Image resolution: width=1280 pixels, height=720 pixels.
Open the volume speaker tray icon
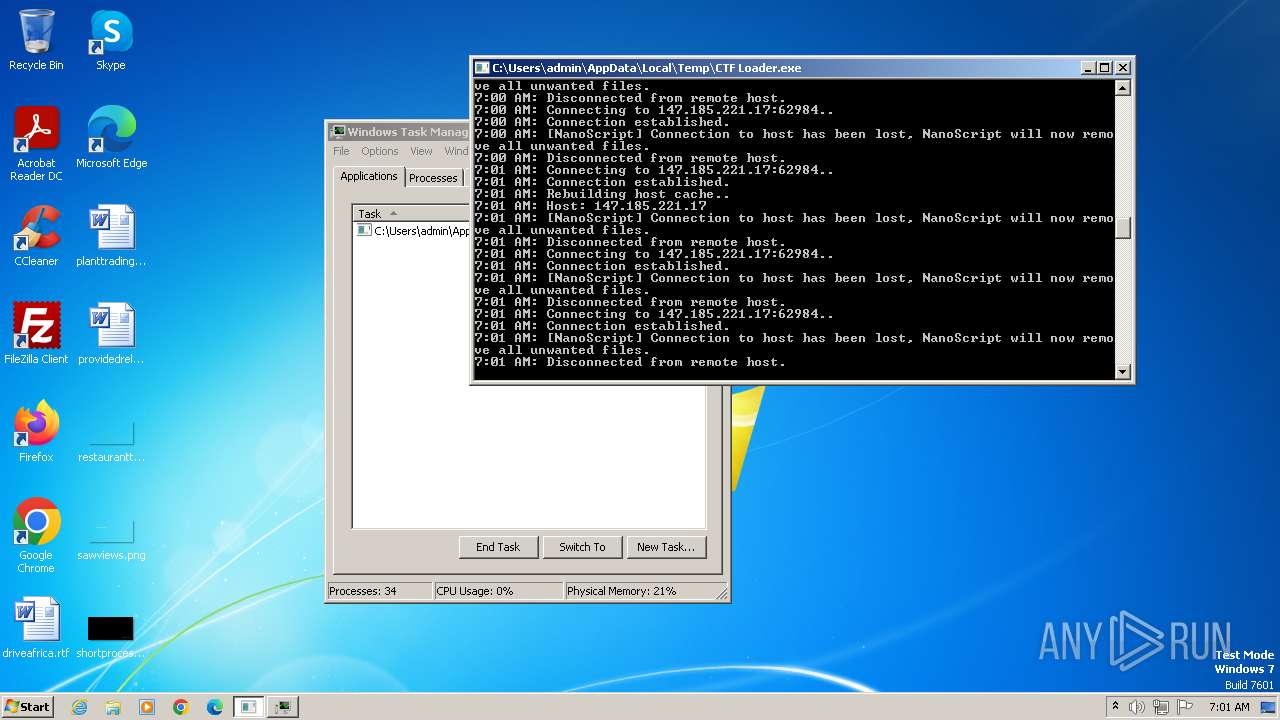1137,707
